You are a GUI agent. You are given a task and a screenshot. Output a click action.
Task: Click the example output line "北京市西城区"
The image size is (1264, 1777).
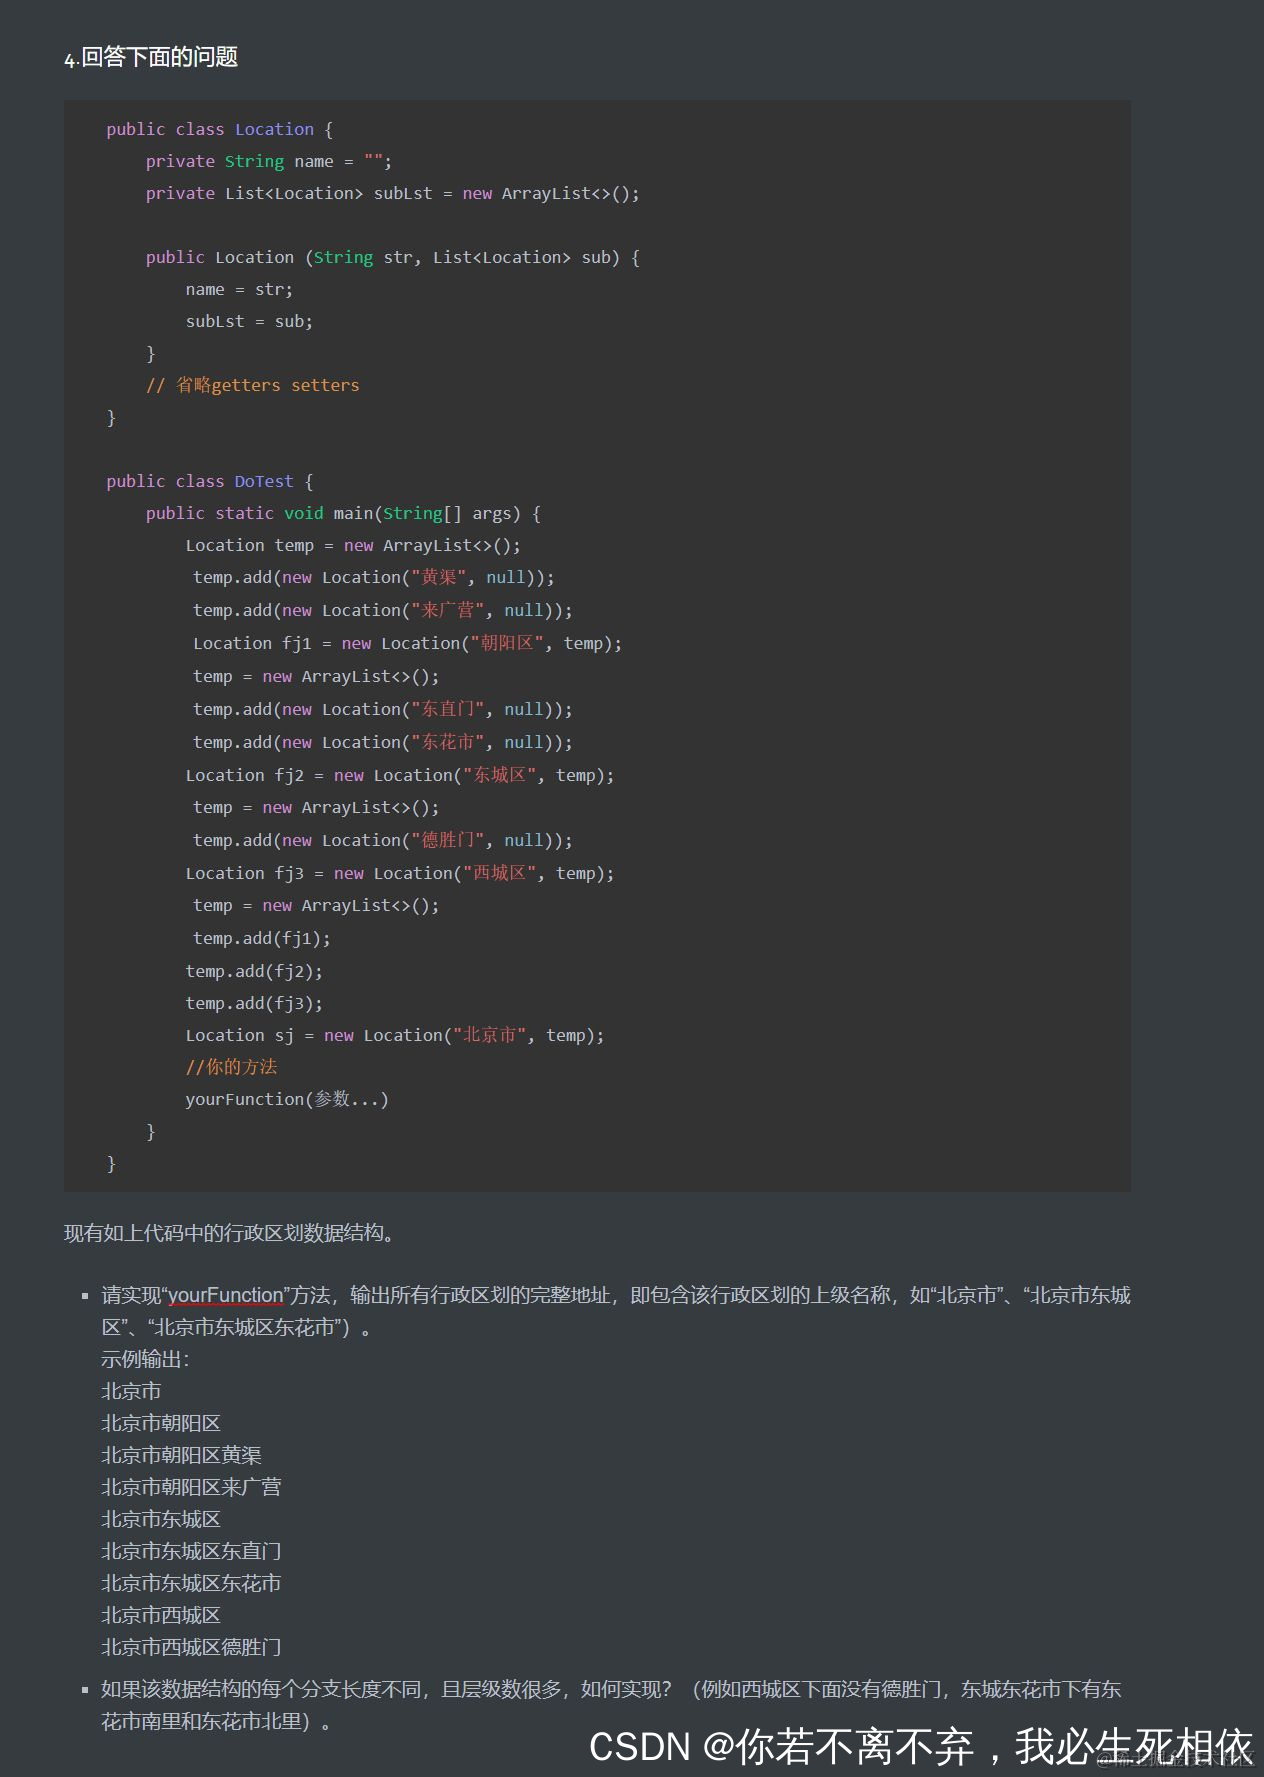click(x=161, y=1615)
